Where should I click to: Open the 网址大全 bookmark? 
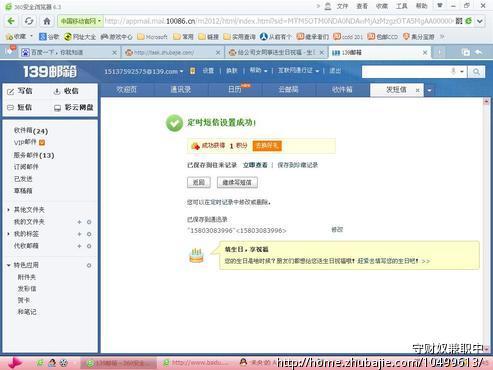[80, 37]
